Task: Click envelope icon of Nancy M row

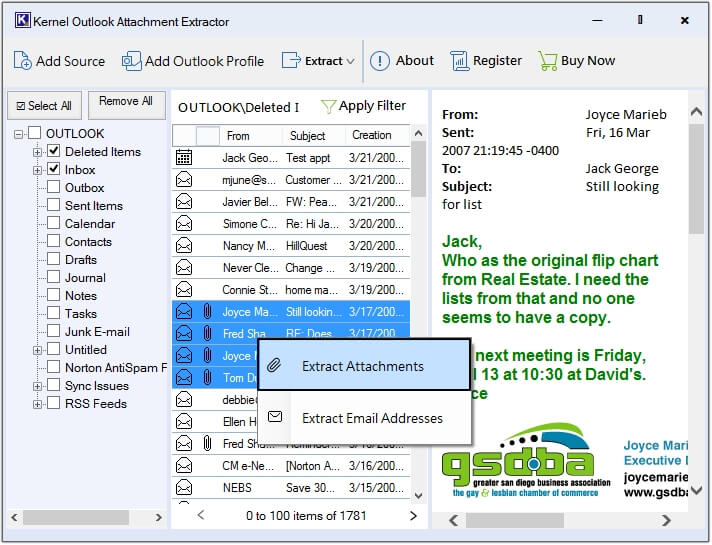Action: click(184, 246)
